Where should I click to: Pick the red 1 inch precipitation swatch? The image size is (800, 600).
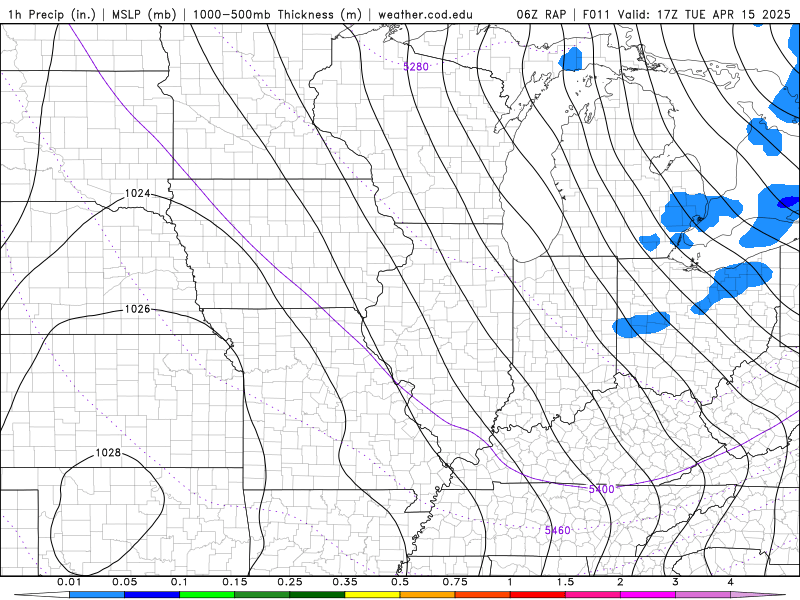[x=537, y=595]
